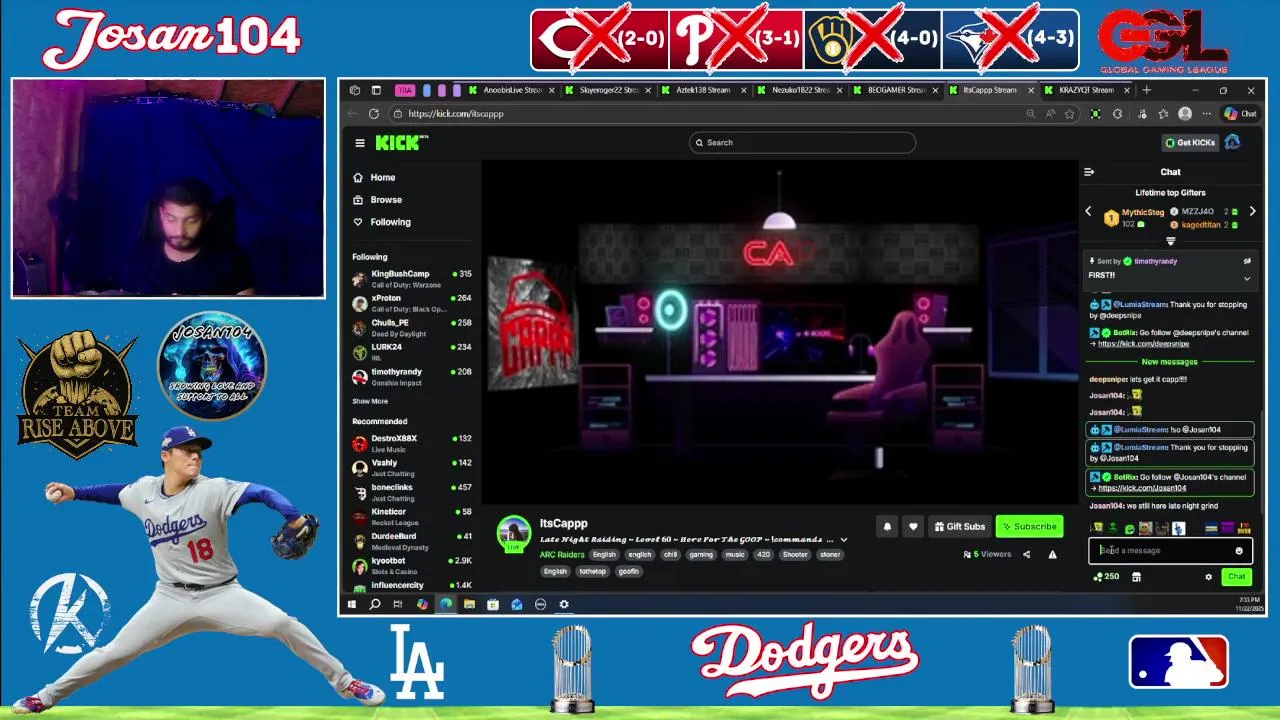
Task: Show next top gifters arrow
Action: pyautogui.click(x=1252, y=212)
